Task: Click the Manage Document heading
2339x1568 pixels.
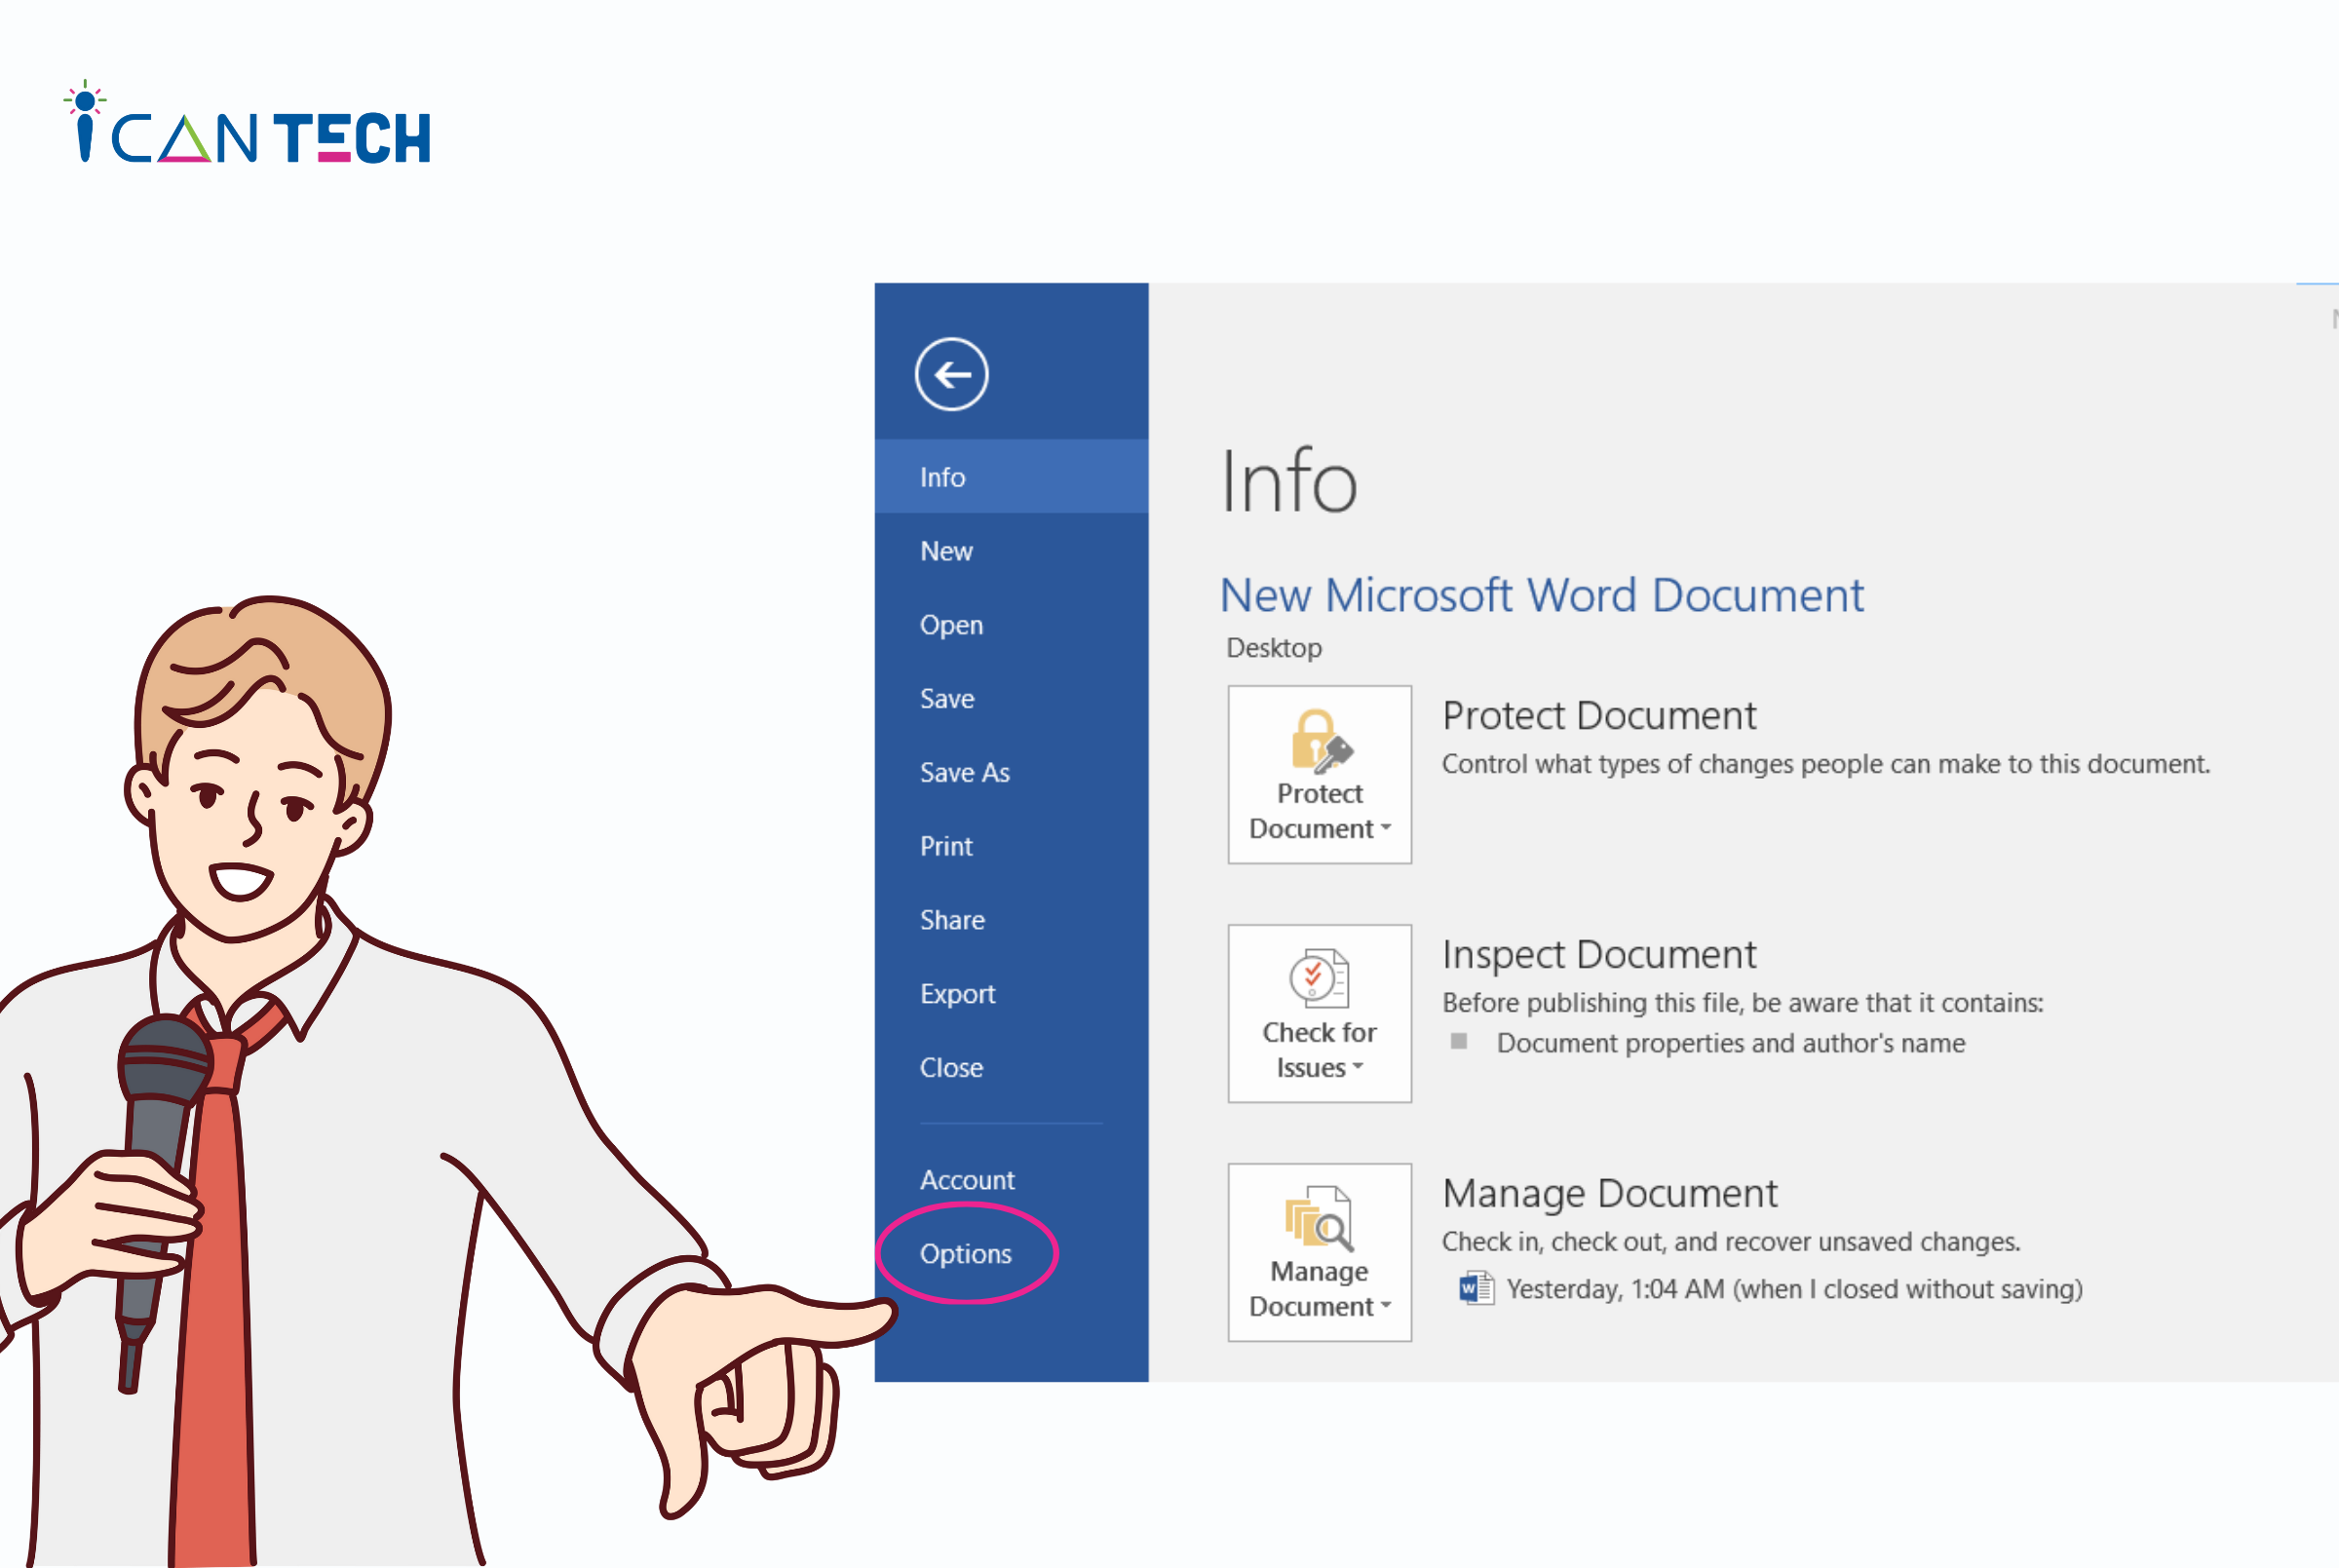Action: point(1609,1194)
